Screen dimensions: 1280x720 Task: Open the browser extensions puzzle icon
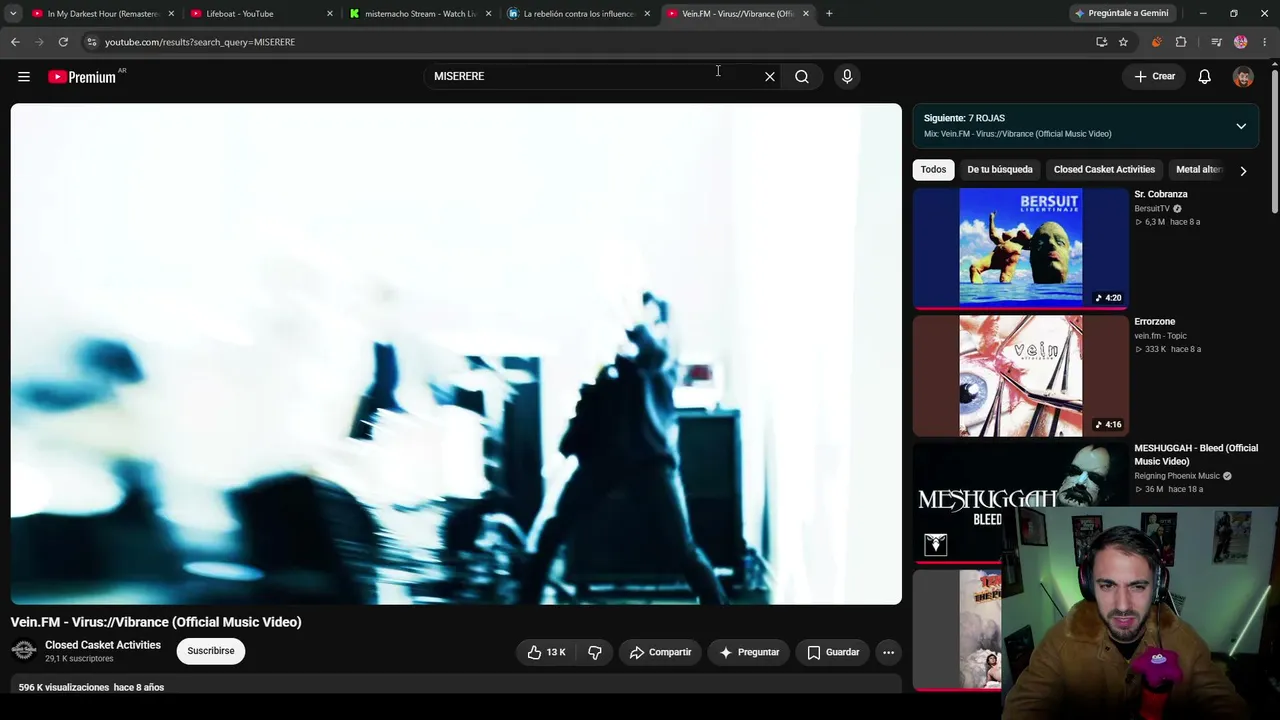[x=1181, y=42]
